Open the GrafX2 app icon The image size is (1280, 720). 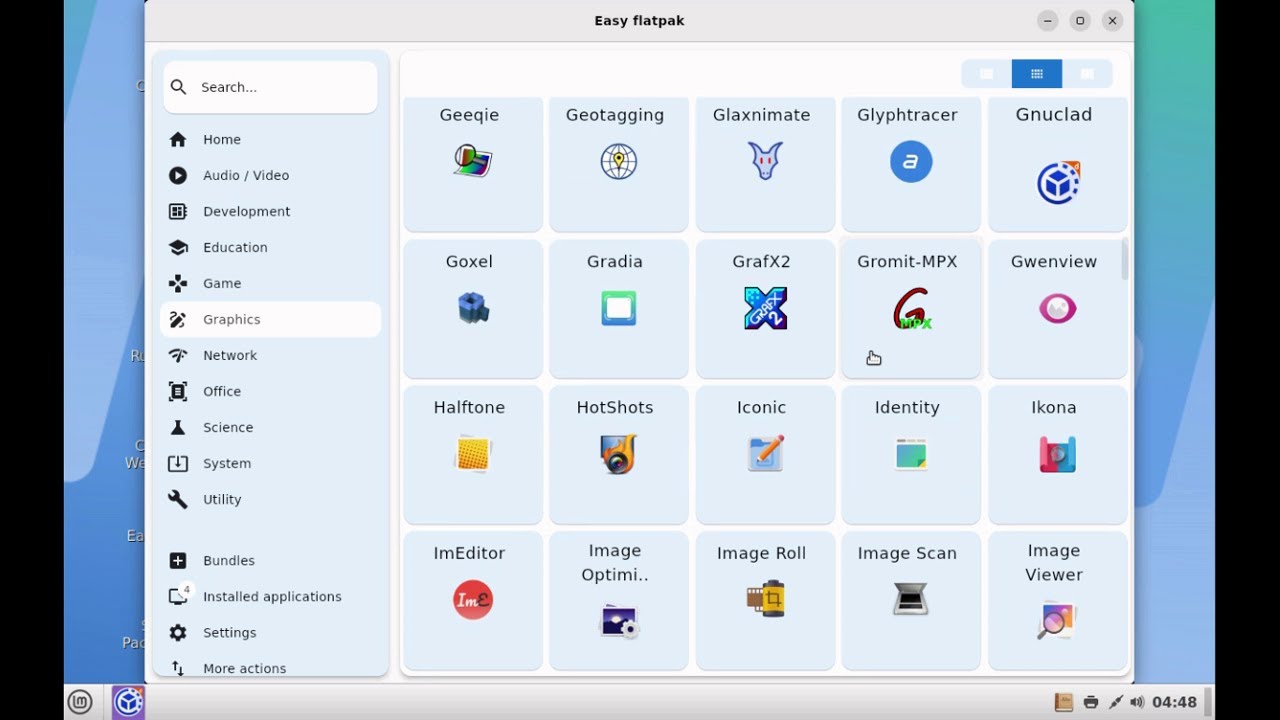coord(765,308)
